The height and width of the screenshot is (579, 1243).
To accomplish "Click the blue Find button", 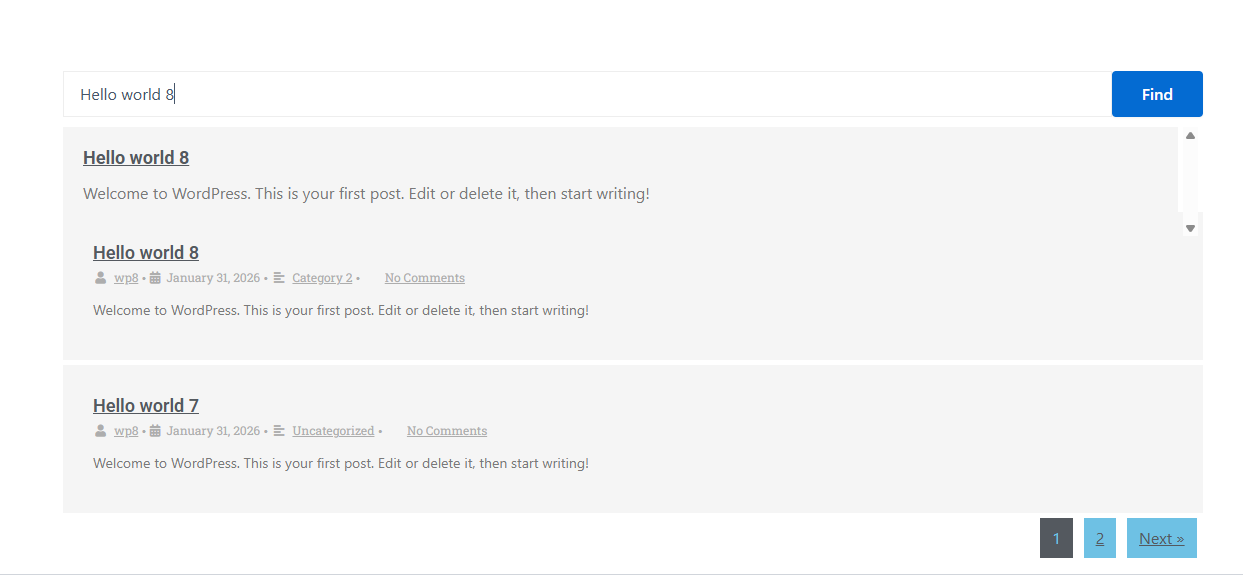I will (x=1156, y=94).
